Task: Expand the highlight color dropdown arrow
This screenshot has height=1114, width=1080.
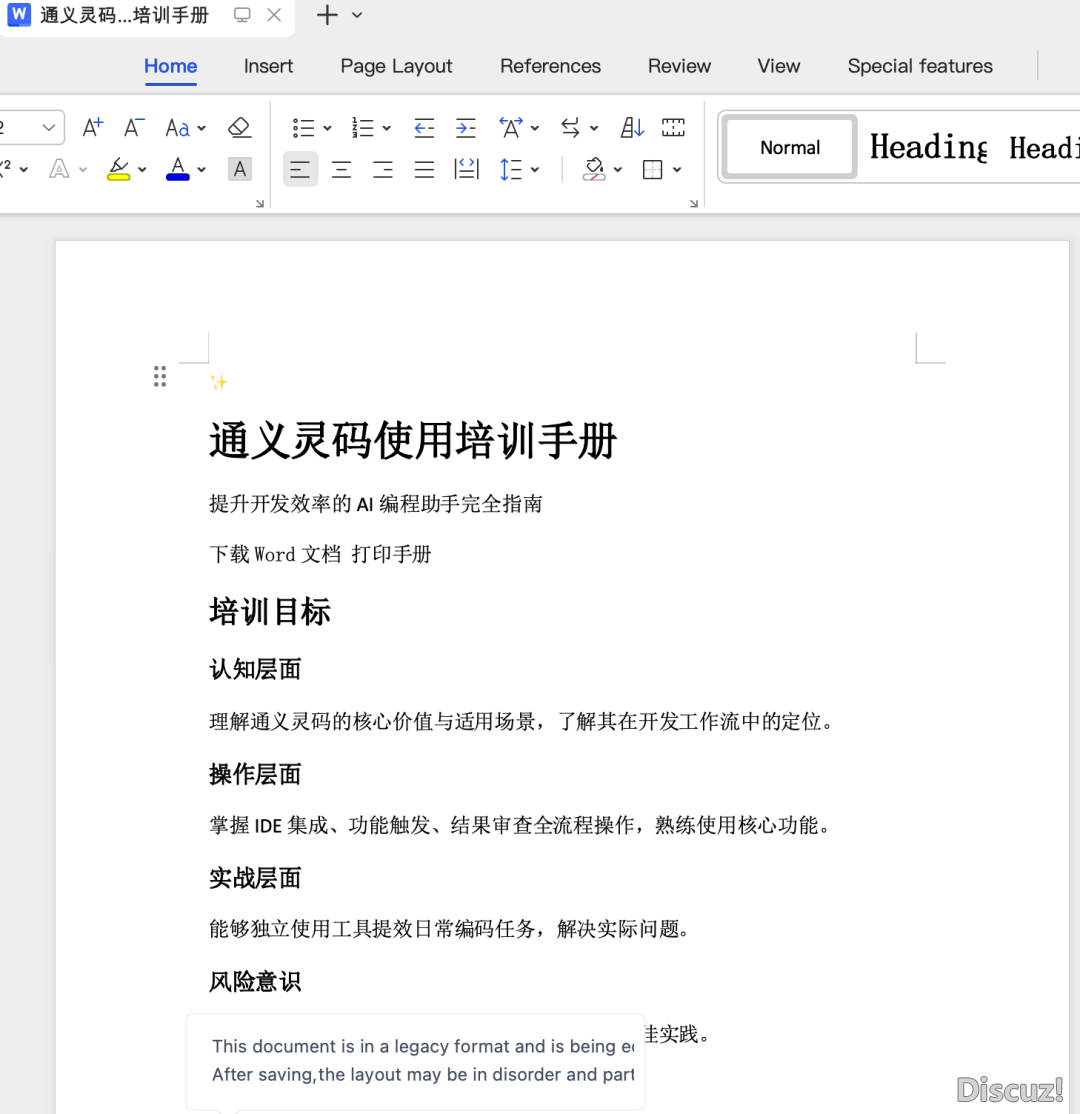Action: tap(142, 170)
